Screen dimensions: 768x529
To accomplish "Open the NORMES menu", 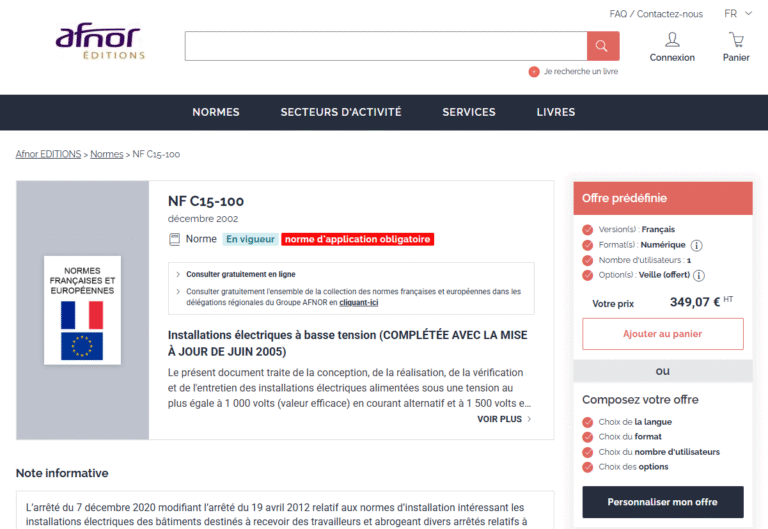I will pos(216,112).
